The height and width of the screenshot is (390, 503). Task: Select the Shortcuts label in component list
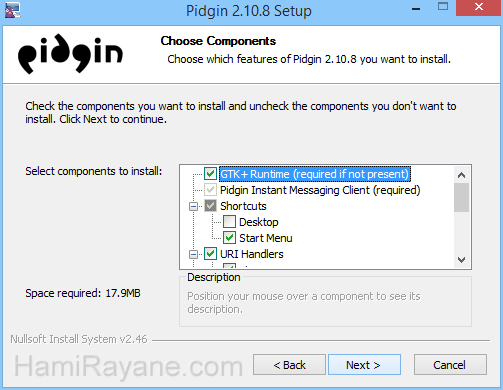(x=243, y=206)
